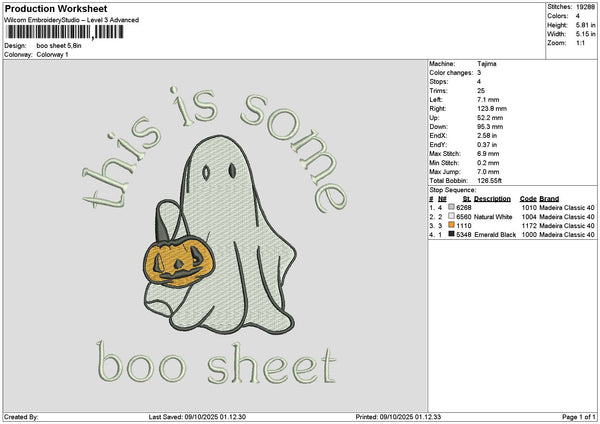Click the Stitches value 19288

pyautogui.click(x=585, y=7)
